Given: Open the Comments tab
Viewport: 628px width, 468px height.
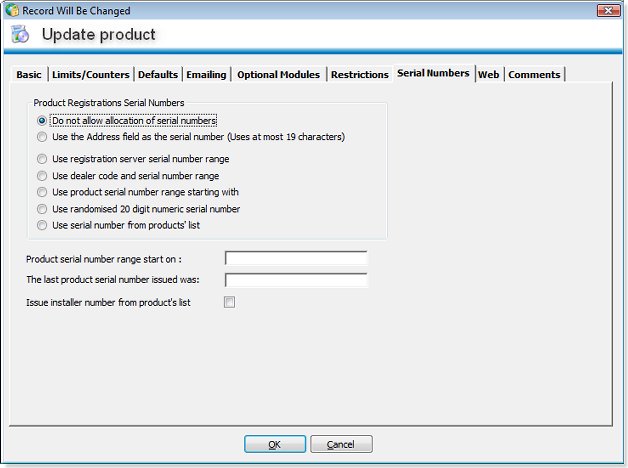Looking at the screenshot, I should [534, 75].
